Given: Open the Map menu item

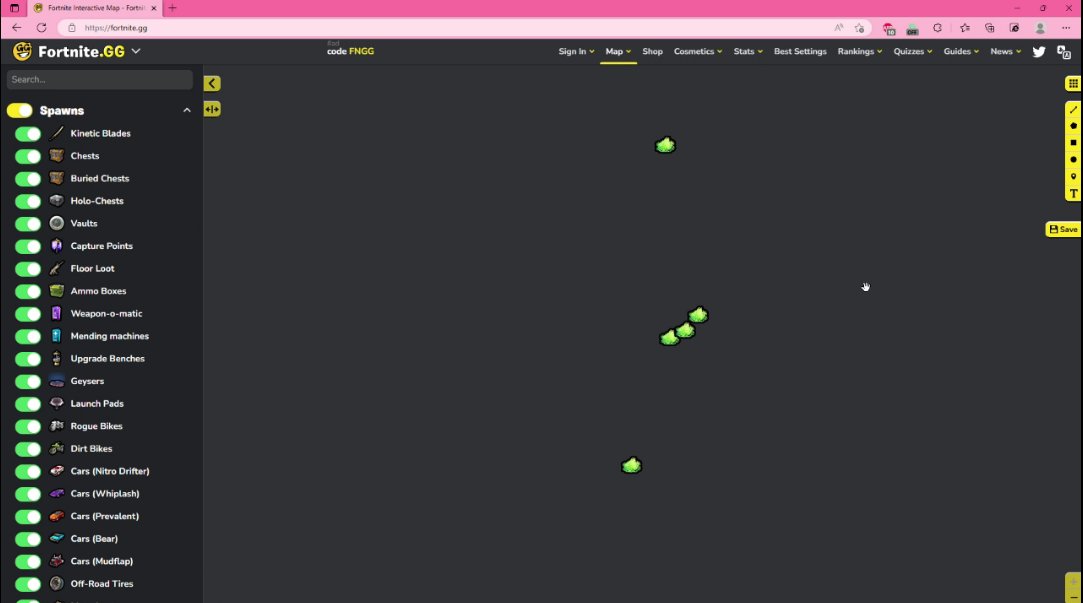Looking at the screenshot, I should tap(618, 52).
